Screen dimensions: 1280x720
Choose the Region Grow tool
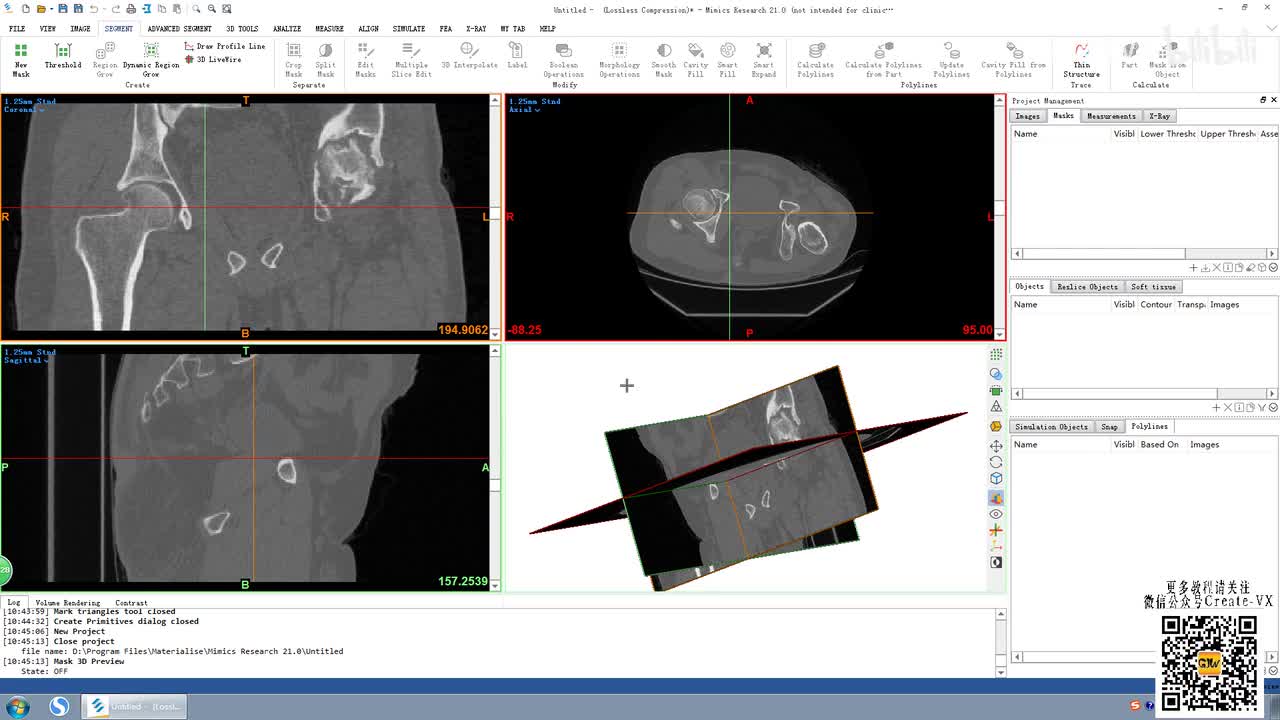tap(105, 59)
